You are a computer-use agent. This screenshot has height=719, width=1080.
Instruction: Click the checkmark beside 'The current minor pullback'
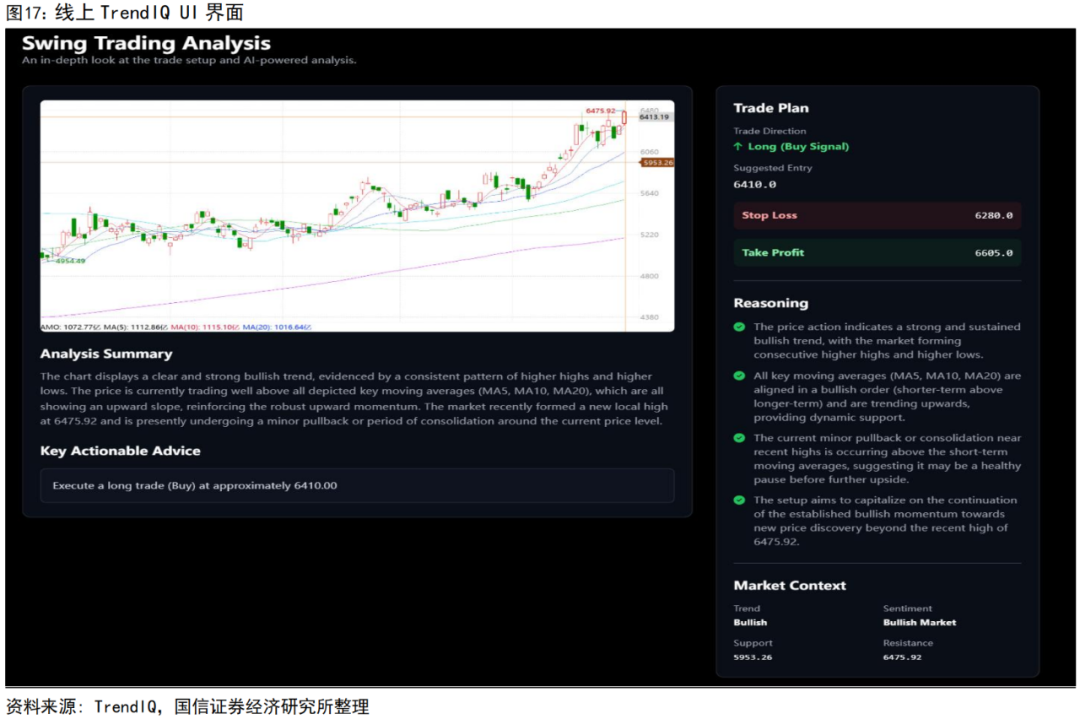coord(739,438)
